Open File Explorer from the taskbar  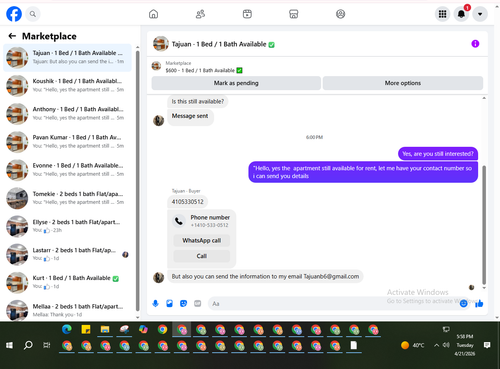[x=105, y=329]
